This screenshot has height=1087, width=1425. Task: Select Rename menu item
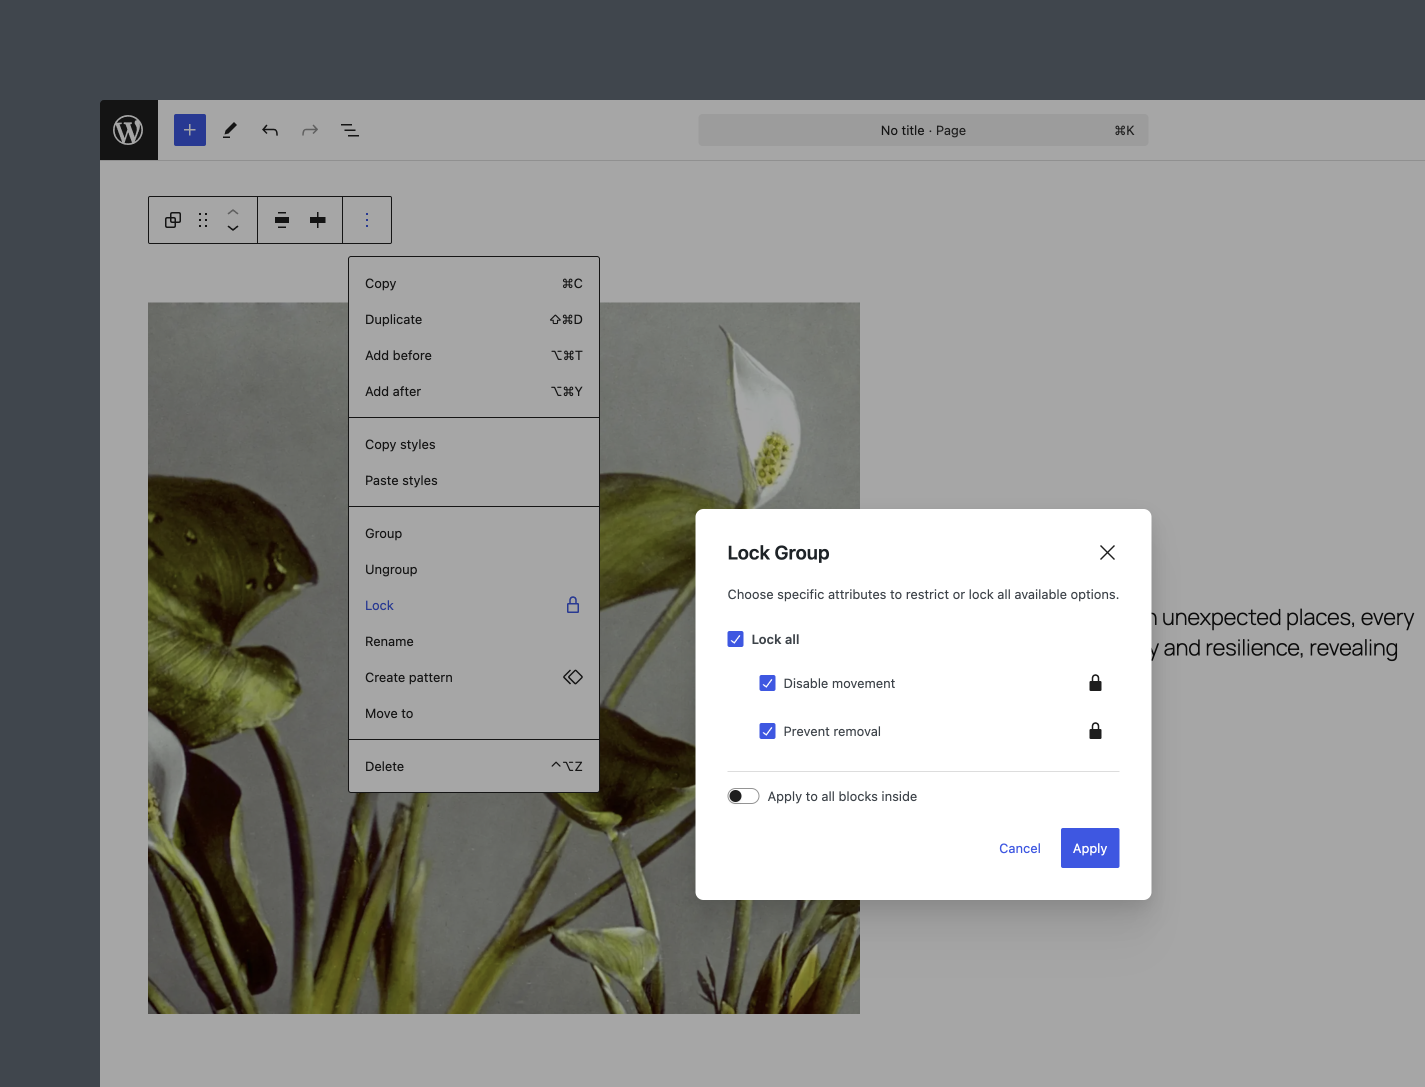474,642
